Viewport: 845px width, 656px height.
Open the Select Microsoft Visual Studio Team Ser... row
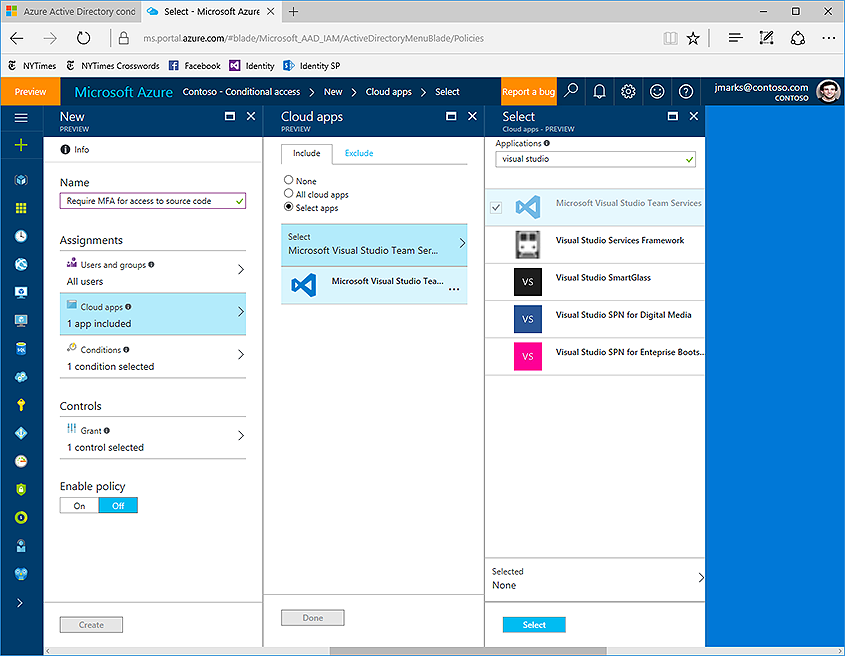tap(374, 245)
